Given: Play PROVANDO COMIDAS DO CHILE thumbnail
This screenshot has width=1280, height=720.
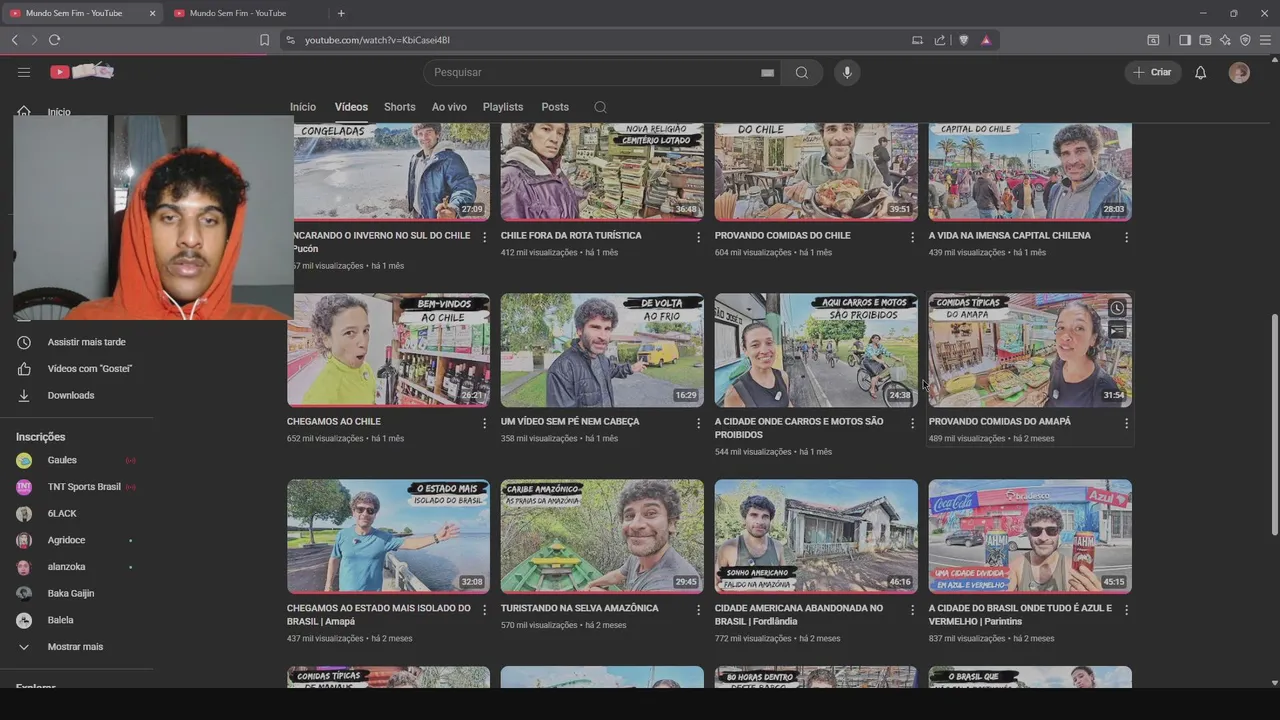Looking at the screenshot, I should [816, 171].
